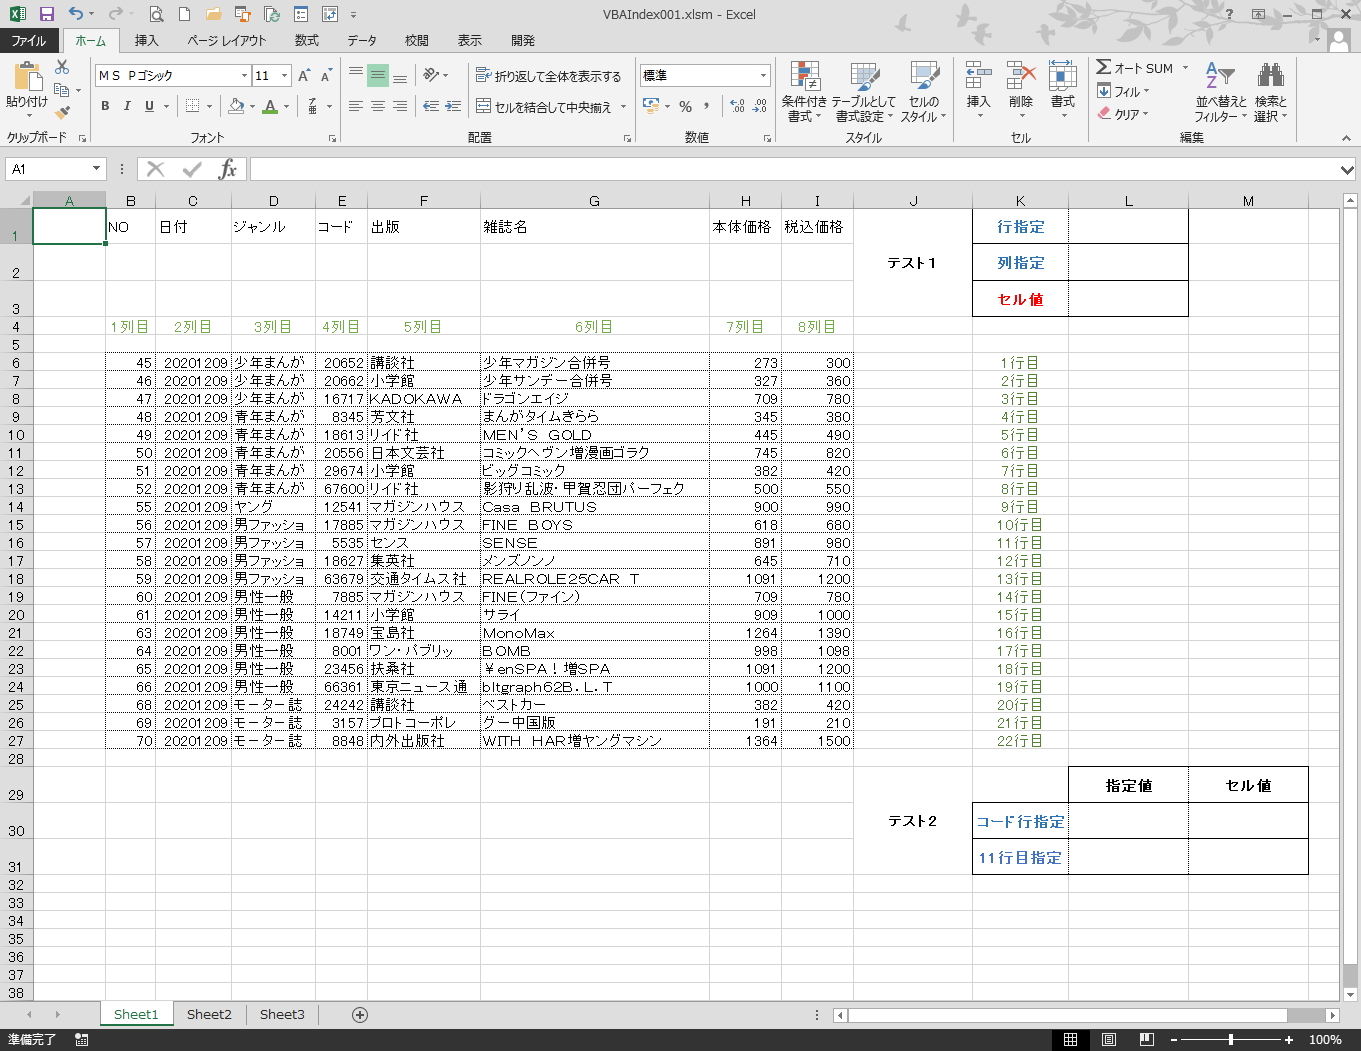Image resolution: width=1361 pixels, height=1051 pixels.
Task: Open the font name dropdown
Action: (x=244, y=76)
